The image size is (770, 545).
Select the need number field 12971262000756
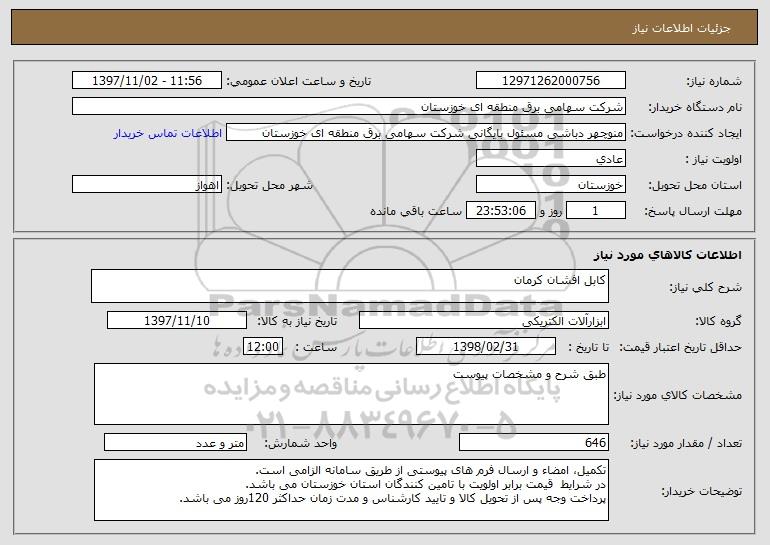click(x=550, y=81)
